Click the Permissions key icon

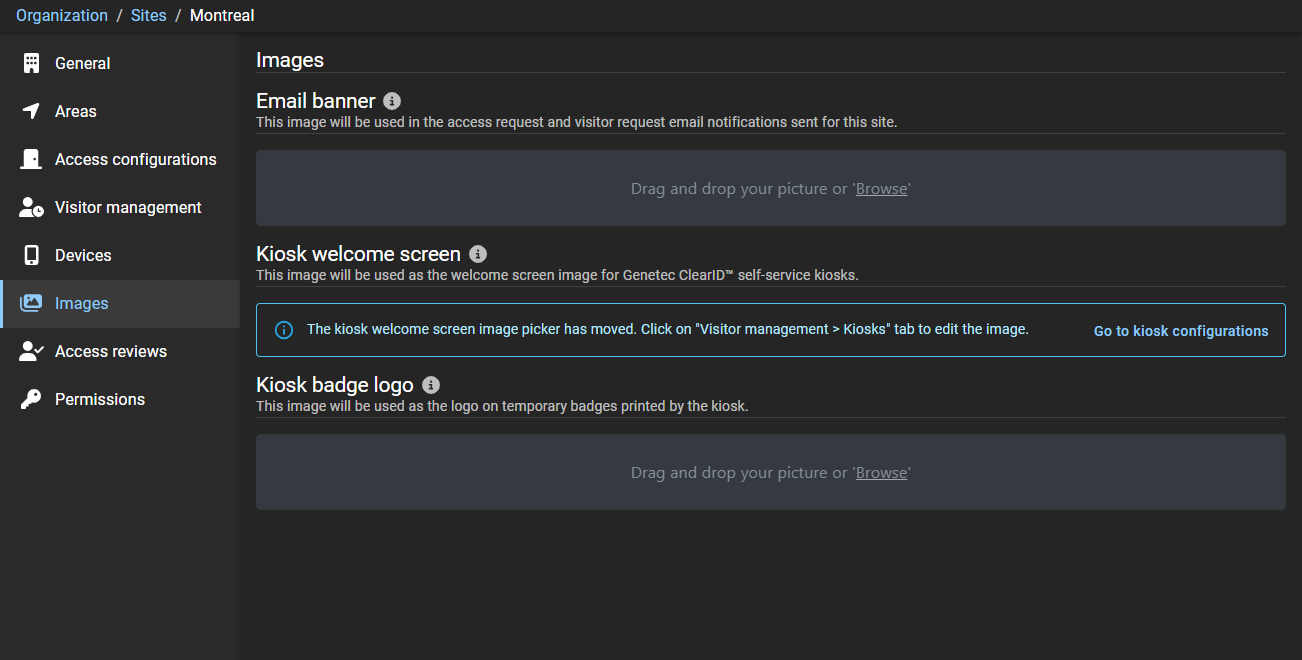[31, 399]
